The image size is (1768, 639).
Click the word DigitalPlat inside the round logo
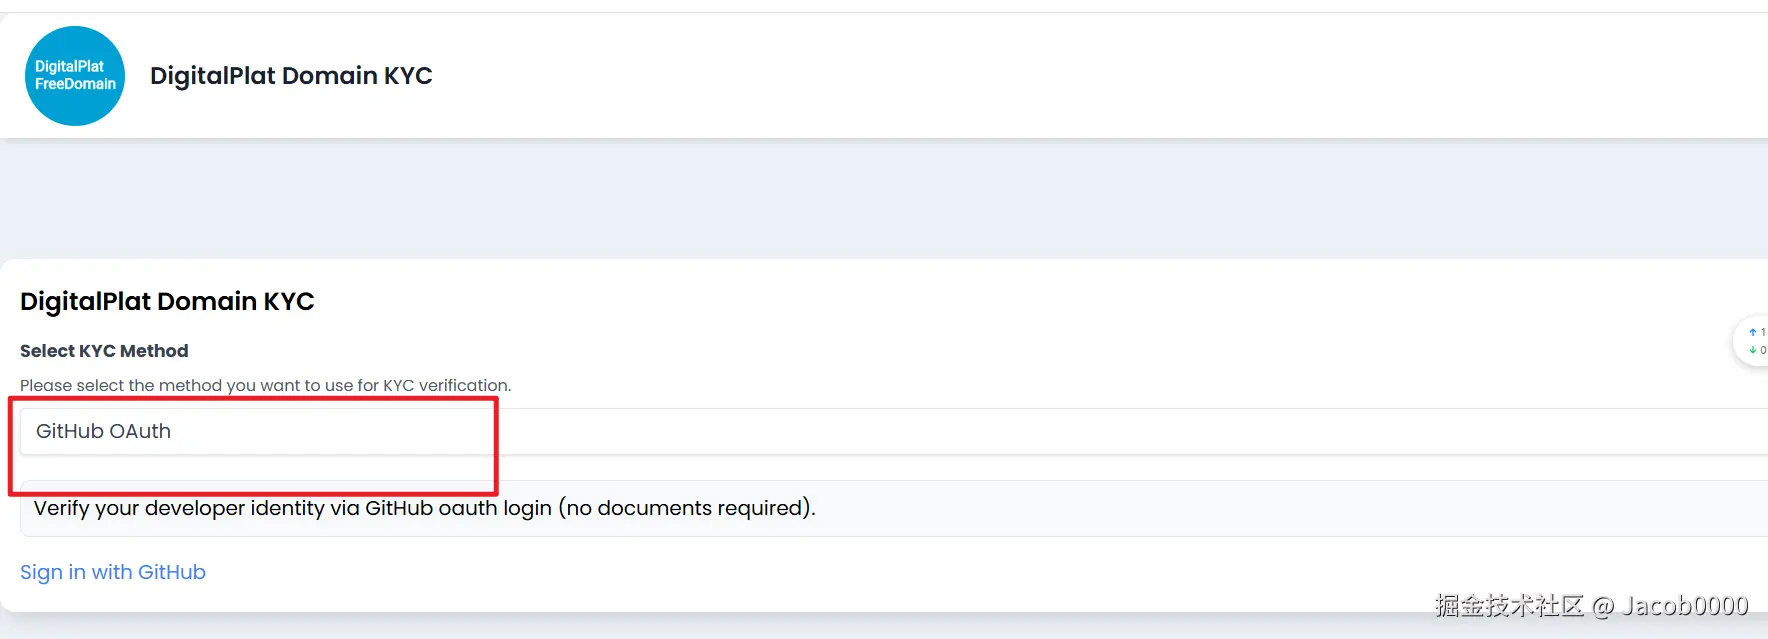point(69,67)
